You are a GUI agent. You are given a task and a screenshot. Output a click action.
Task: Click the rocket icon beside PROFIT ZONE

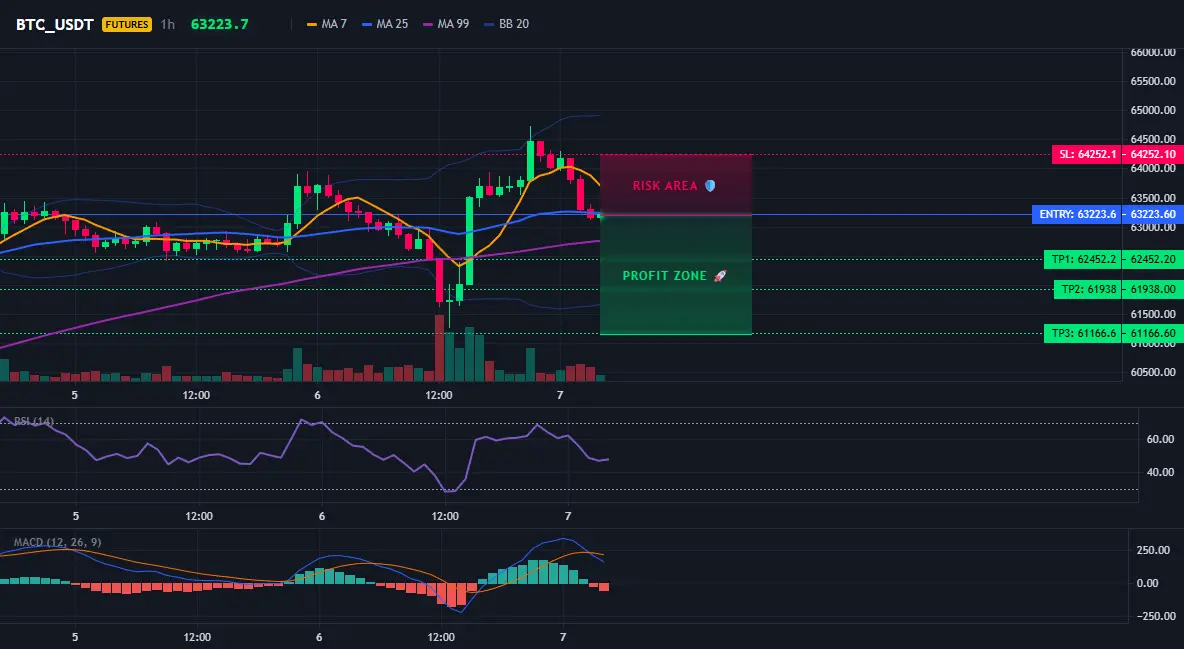coord(720,276)
